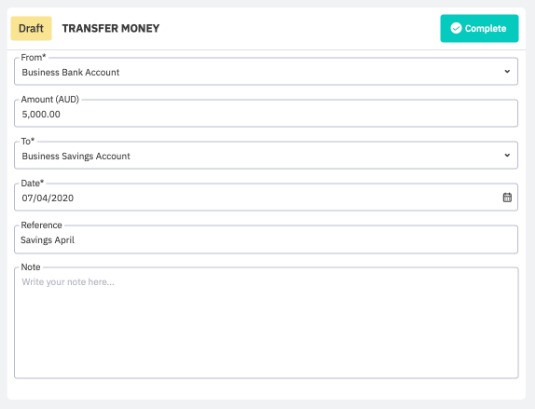The height and width of the screenshot is (409, 535).
Task: Expand the From account dropdown arrow
Action: click(507, 71)
